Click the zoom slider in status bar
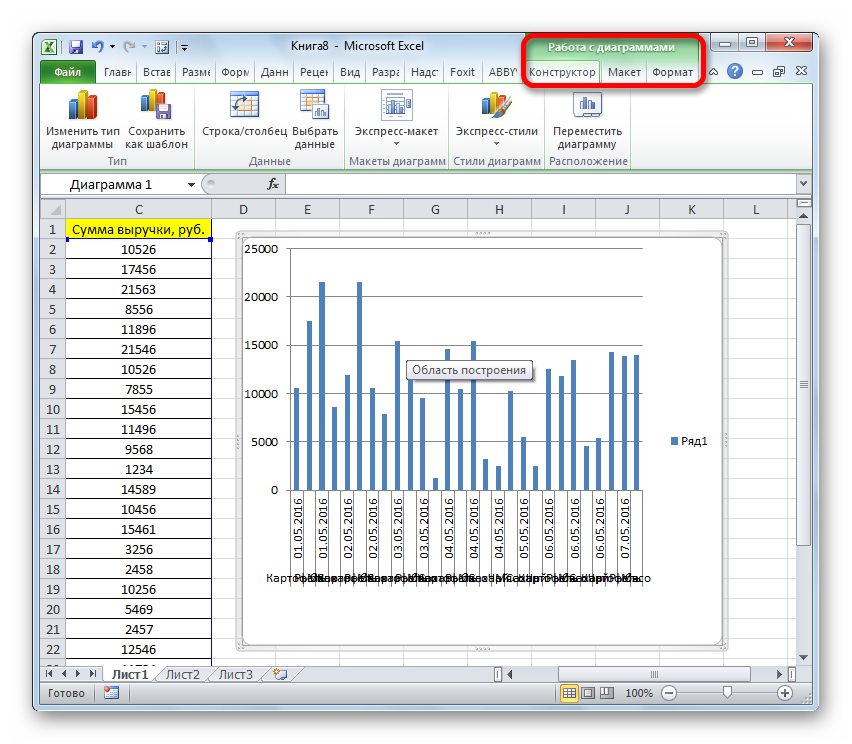 (x=727, y=693)
